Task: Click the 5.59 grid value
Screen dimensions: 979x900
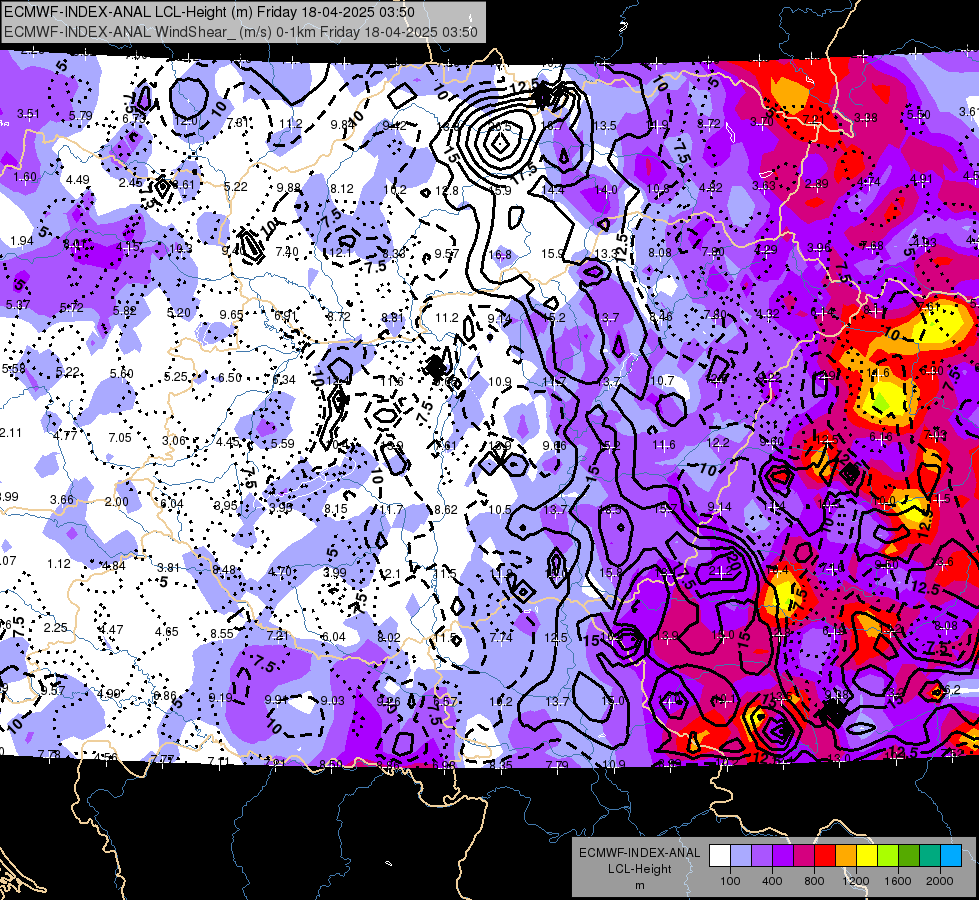Action: (x=282, y=443)
